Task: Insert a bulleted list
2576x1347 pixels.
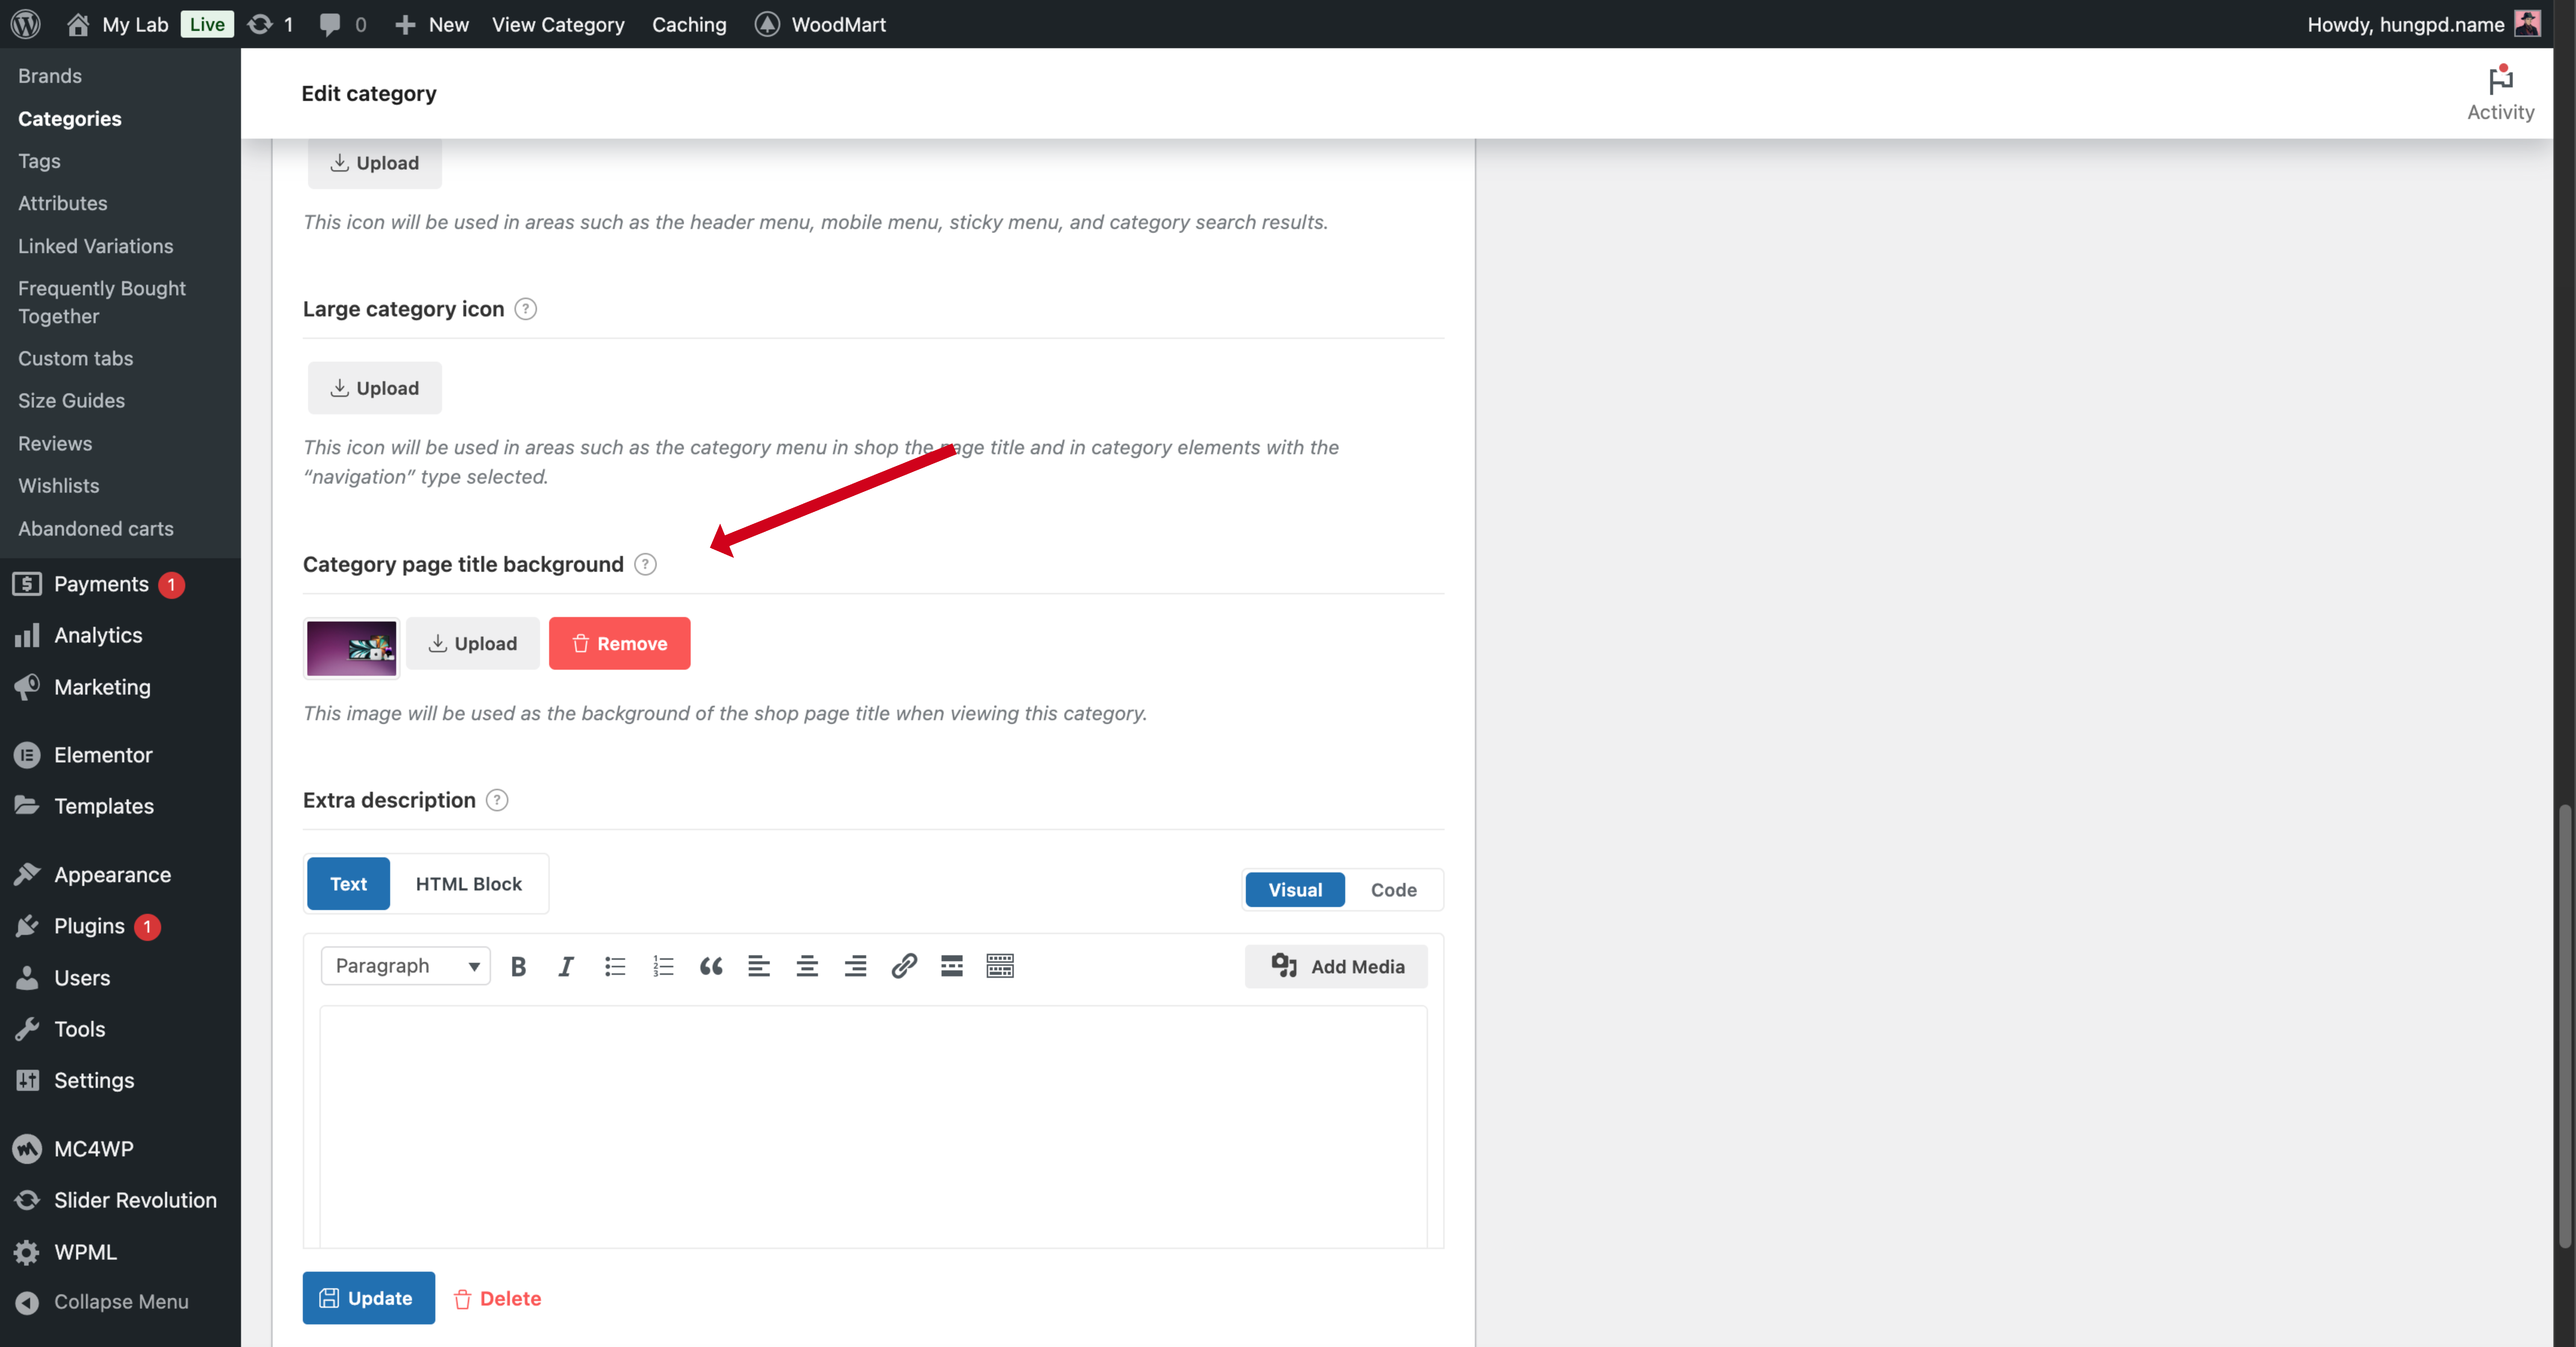Action: (x=615, y=966)
